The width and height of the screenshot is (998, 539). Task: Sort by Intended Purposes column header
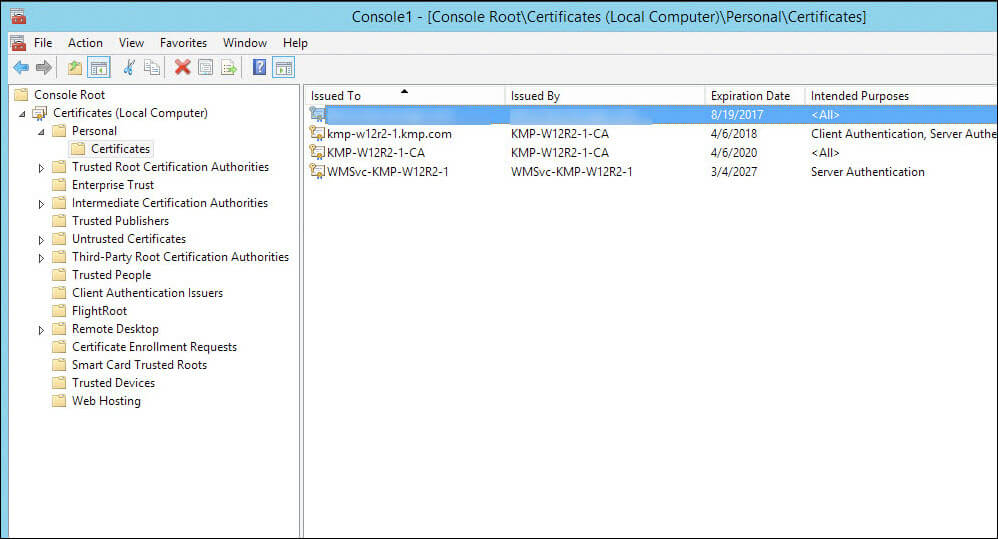tap(901, 96)
